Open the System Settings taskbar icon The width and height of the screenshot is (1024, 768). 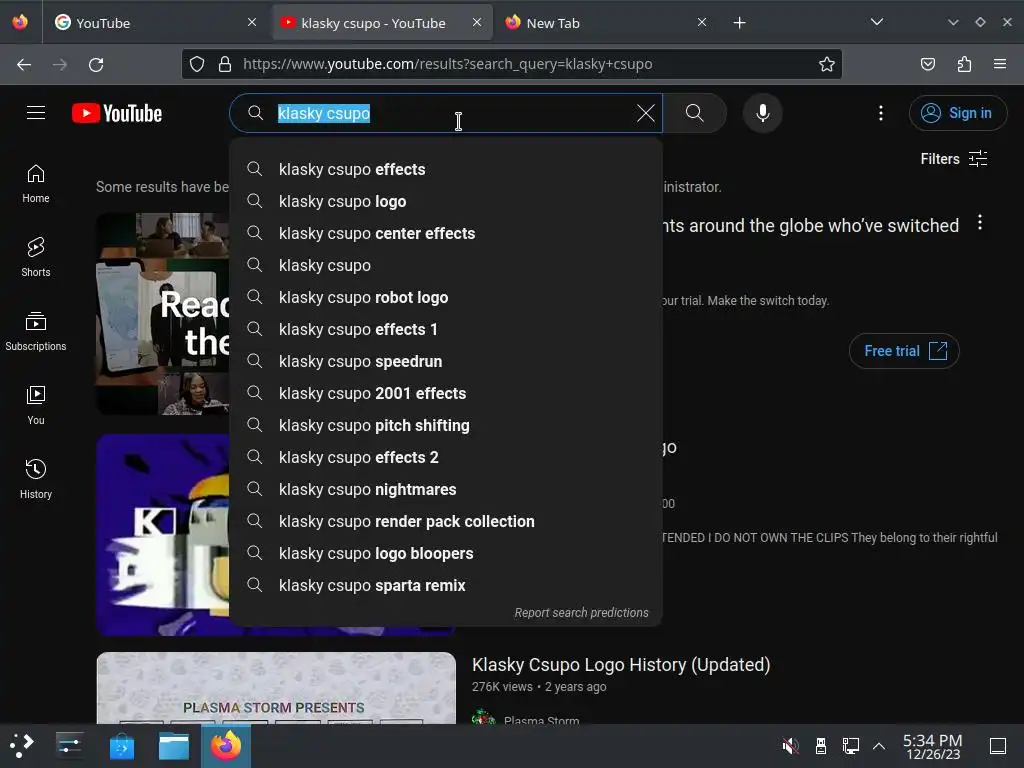69,746
